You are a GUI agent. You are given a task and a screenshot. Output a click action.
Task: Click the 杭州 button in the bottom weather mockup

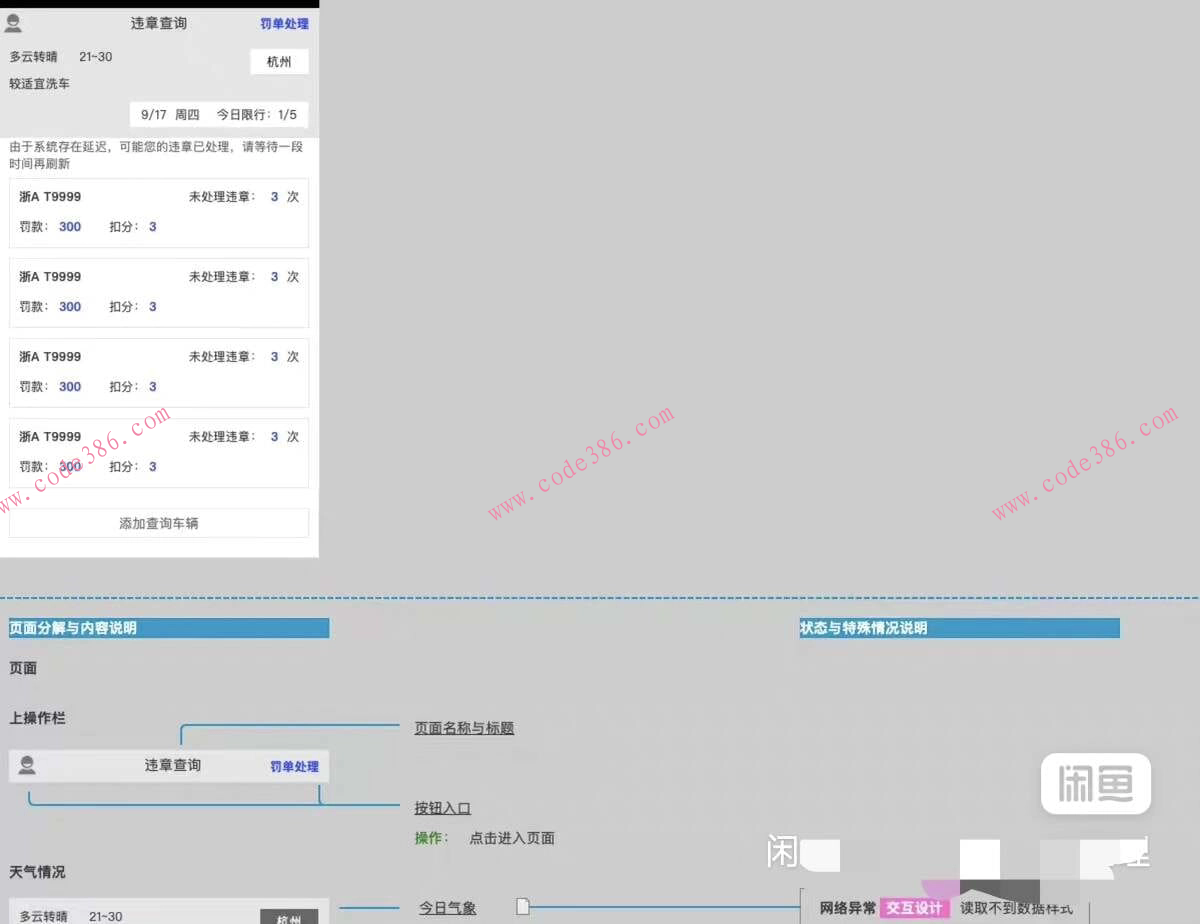290,919
